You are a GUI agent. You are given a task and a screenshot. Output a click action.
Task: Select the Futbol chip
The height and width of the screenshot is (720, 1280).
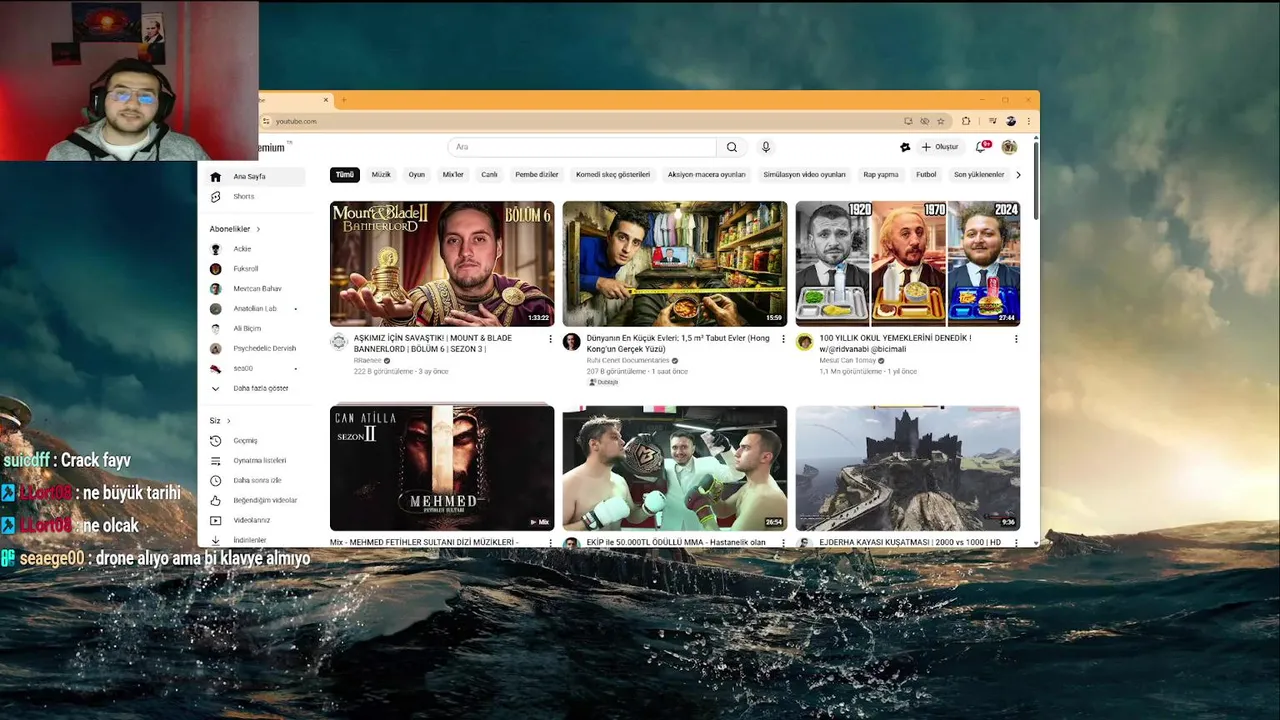click(927, 175)
